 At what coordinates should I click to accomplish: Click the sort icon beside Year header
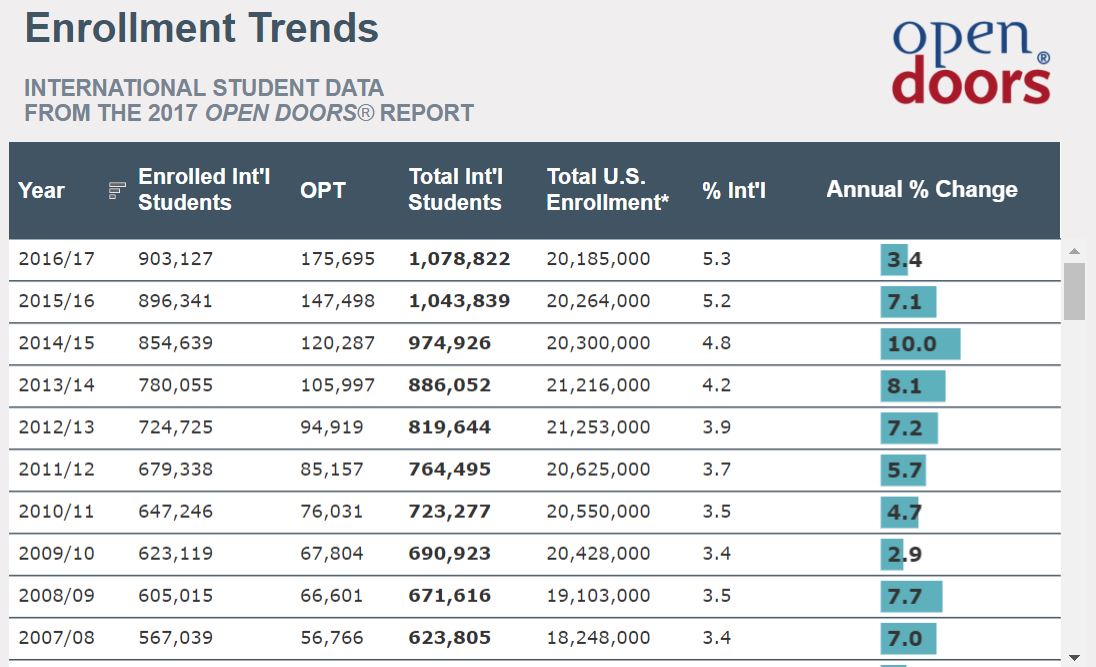click(117, 190)
